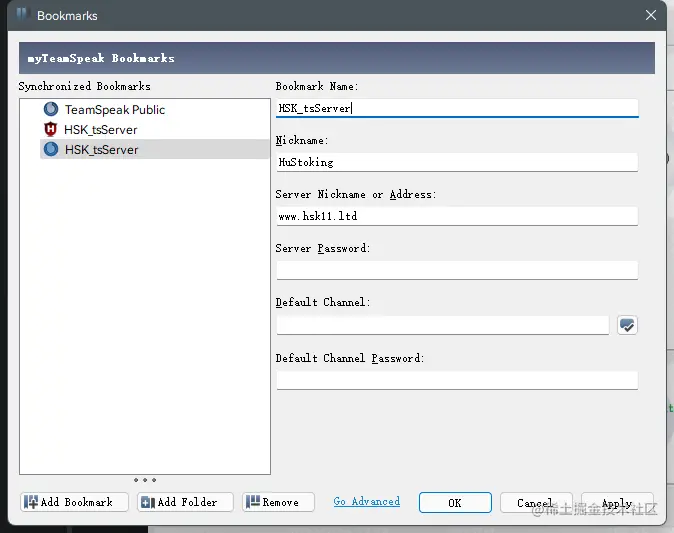Click the Default Channel Password label
This screenshot has width=674, height=533.
pos(350,358)
